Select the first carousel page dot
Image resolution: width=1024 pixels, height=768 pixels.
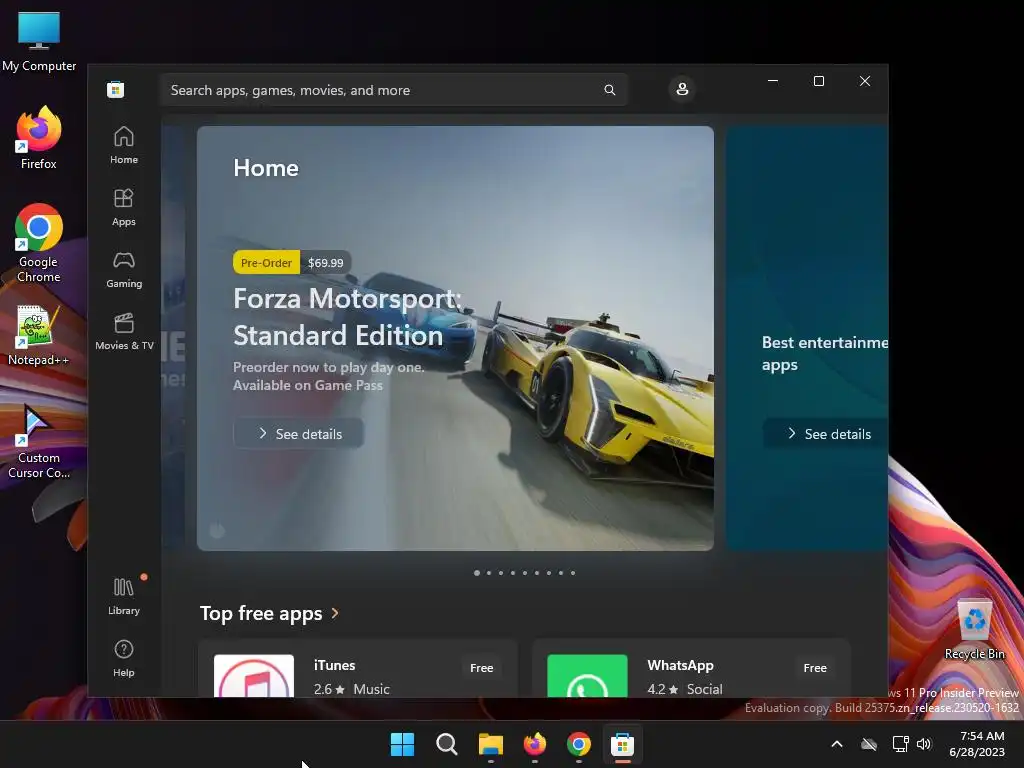click(x=477, y=573)
